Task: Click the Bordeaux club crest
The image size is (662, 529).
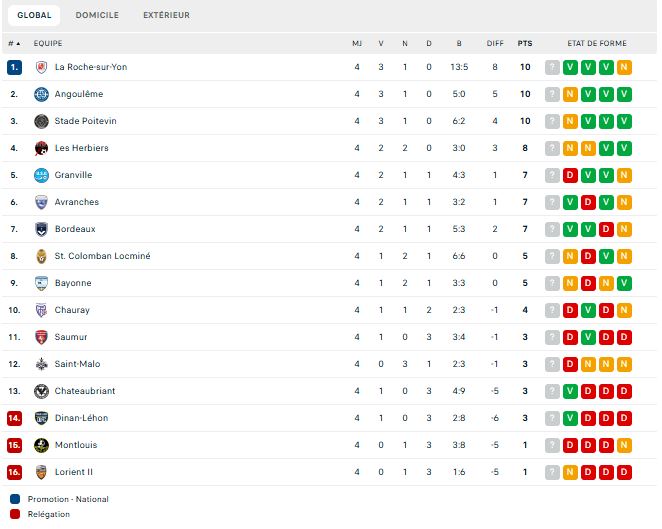Action: click(41, 229)
